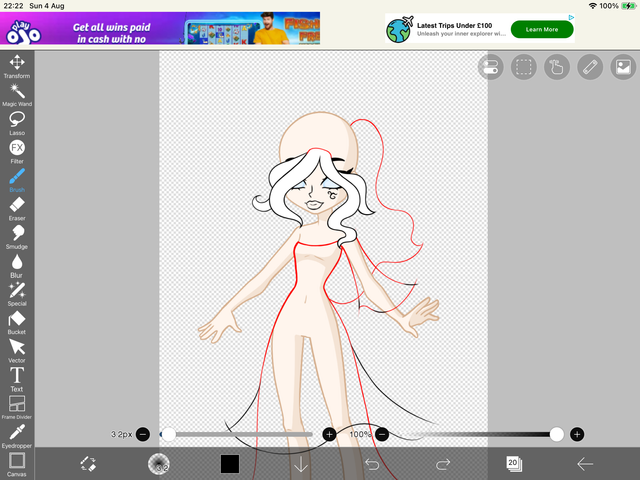640x480 pixels.
Task: Decrease brush thickness with minus button
Action: 143,434
